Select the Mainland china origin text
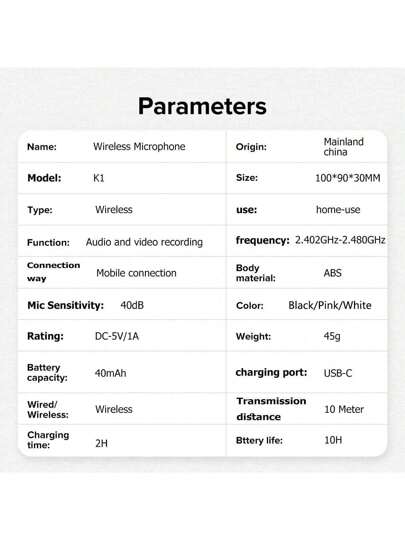 343,147
